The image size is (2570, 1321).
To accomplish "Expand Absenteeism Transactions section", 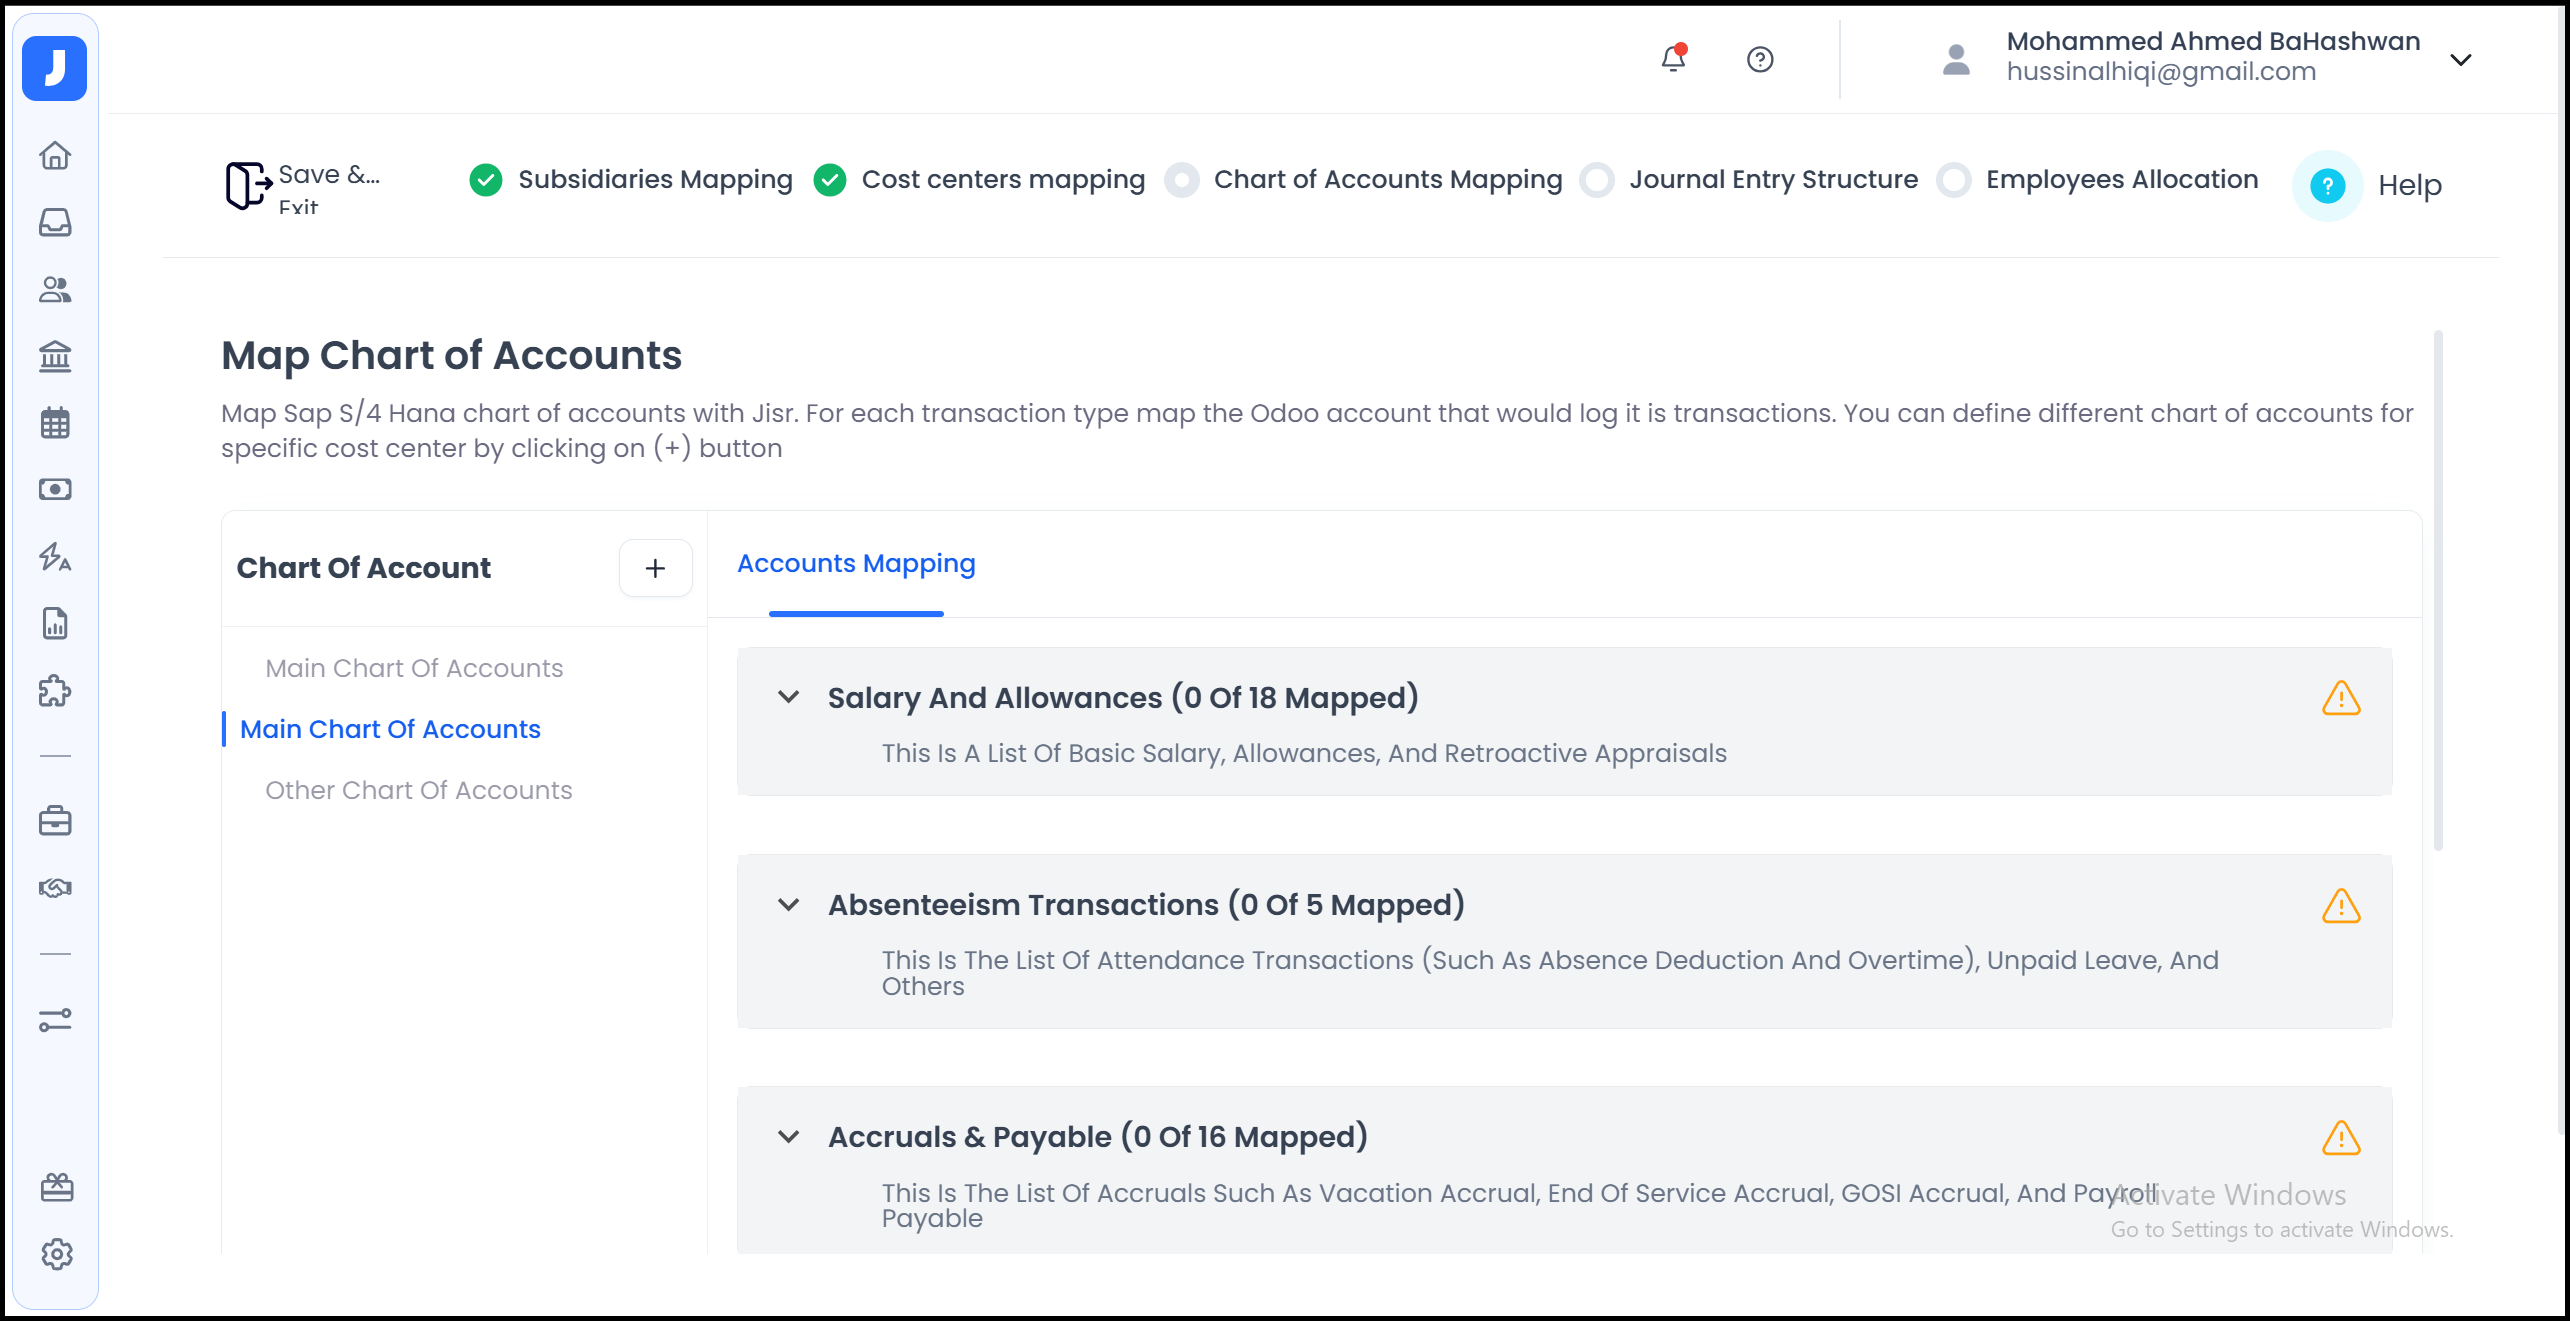I will pyautogui.click(x=789, y=905).
